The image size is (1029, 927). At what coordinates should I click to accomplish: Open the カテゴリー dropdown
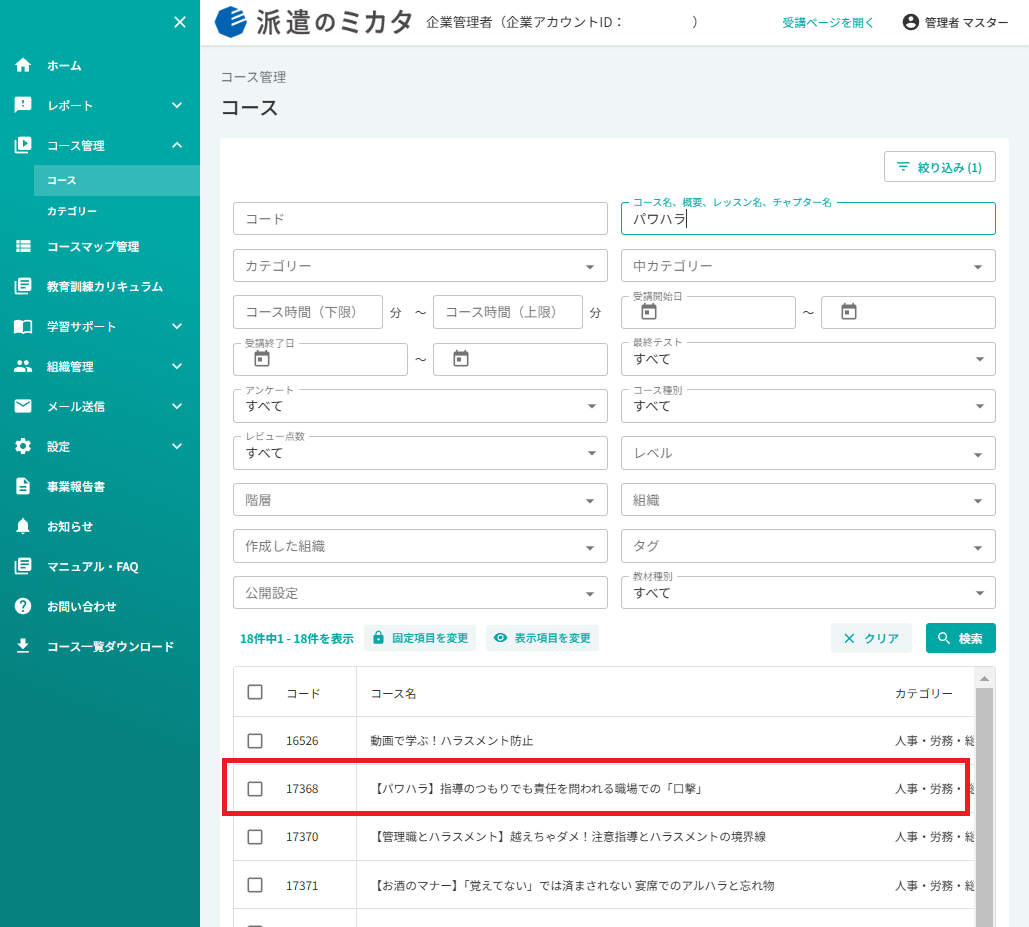tap(420, 266)
